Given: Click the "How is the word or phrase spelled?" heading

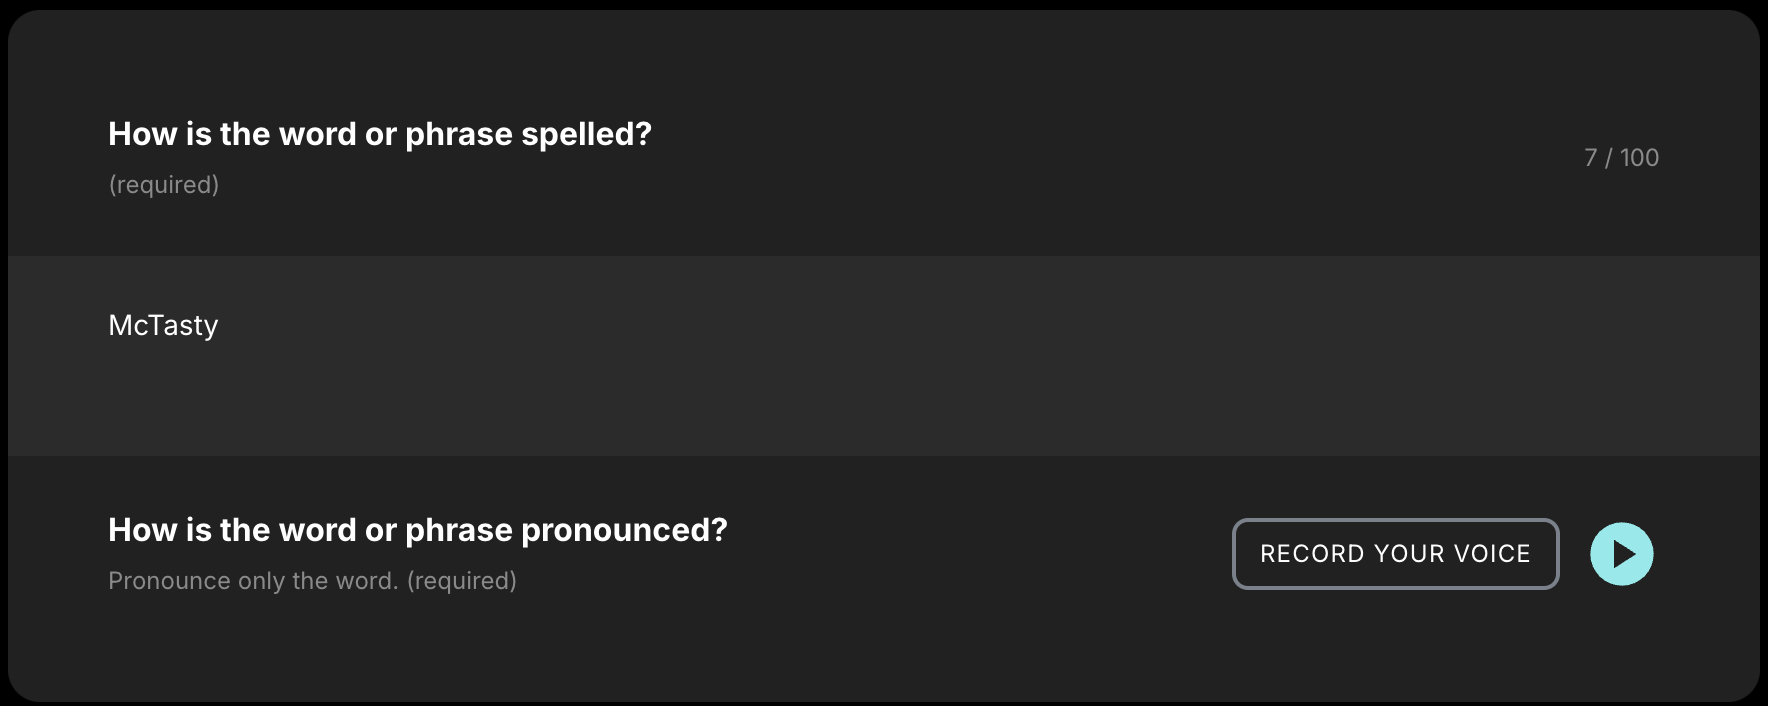Looking at the screenshot, I should coord(379,134).
